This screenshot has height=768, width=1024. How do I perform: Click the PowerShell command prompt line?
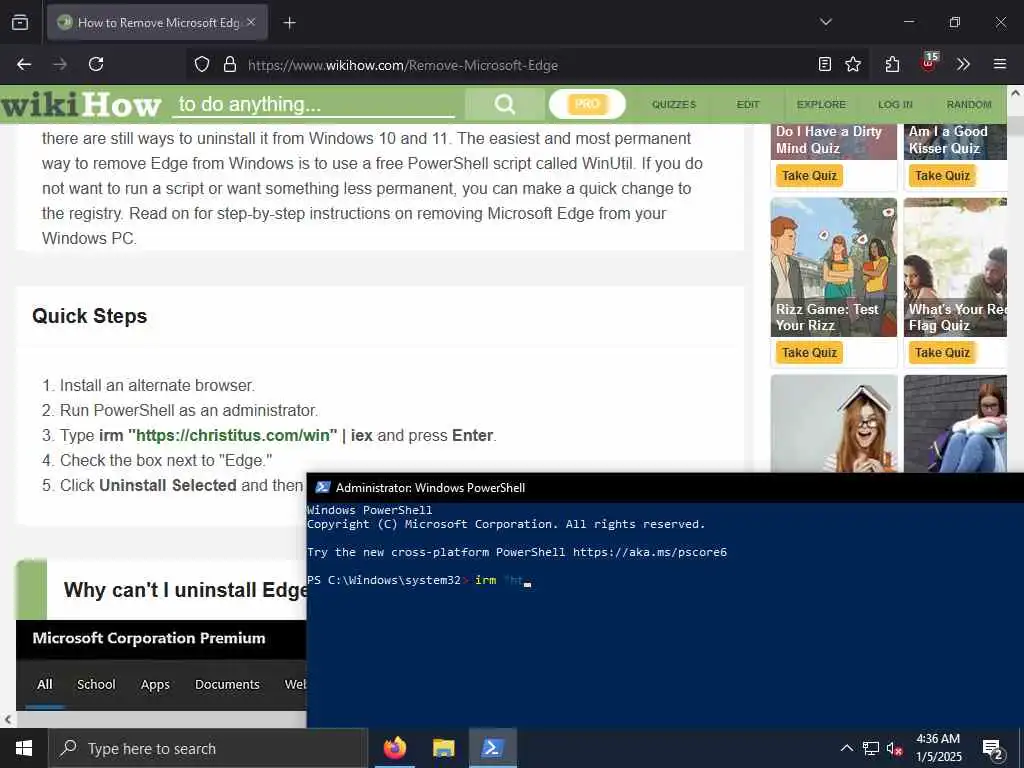419,580
